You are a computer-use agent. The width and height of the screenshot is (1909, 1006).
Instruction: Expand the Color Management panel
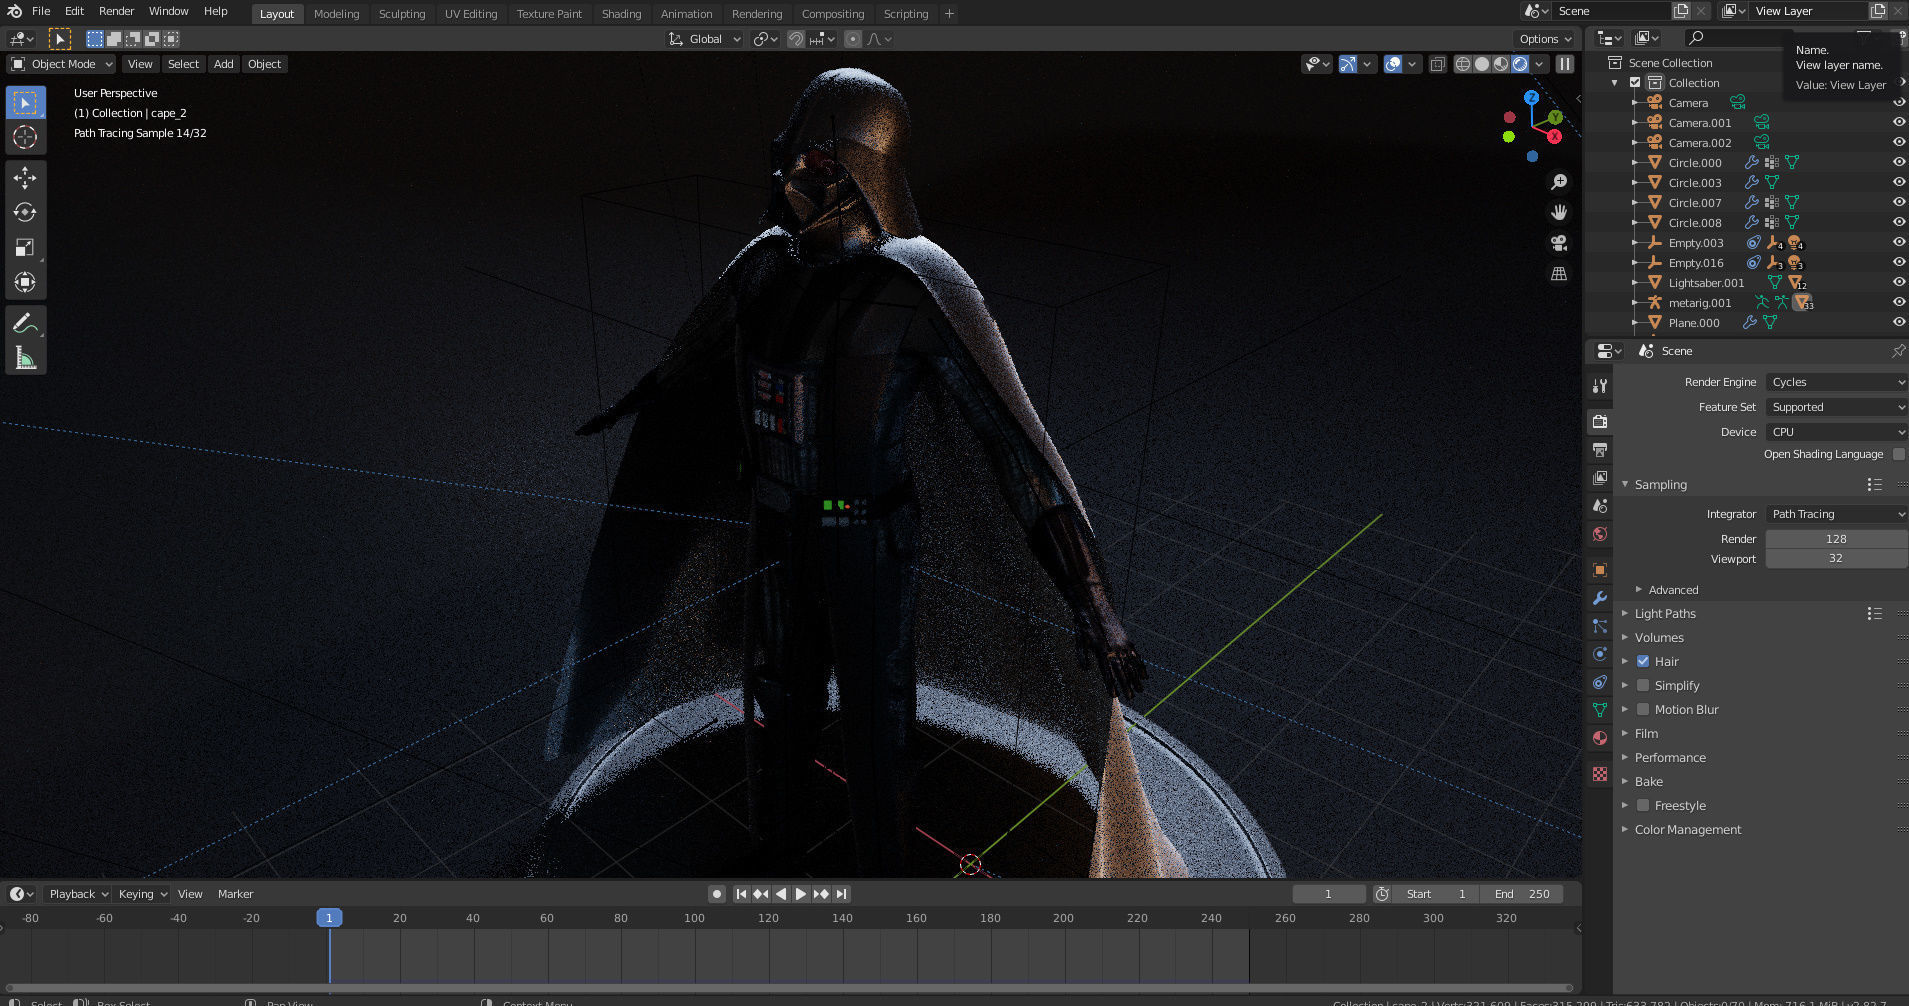[1687, 829]
